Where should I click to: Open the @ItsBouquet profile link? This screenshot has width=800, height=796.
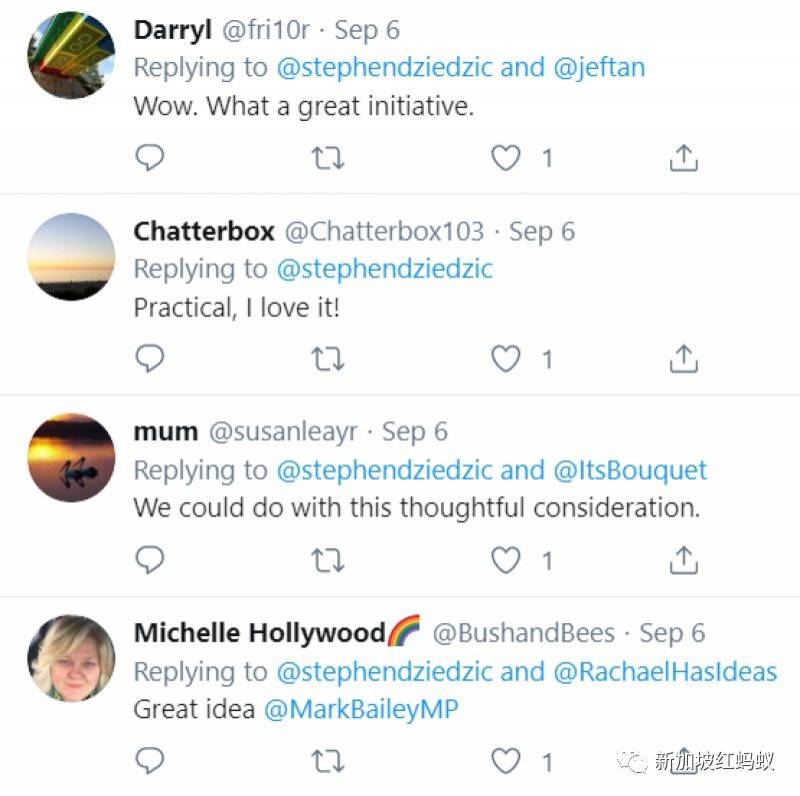[x=630, y=470]
